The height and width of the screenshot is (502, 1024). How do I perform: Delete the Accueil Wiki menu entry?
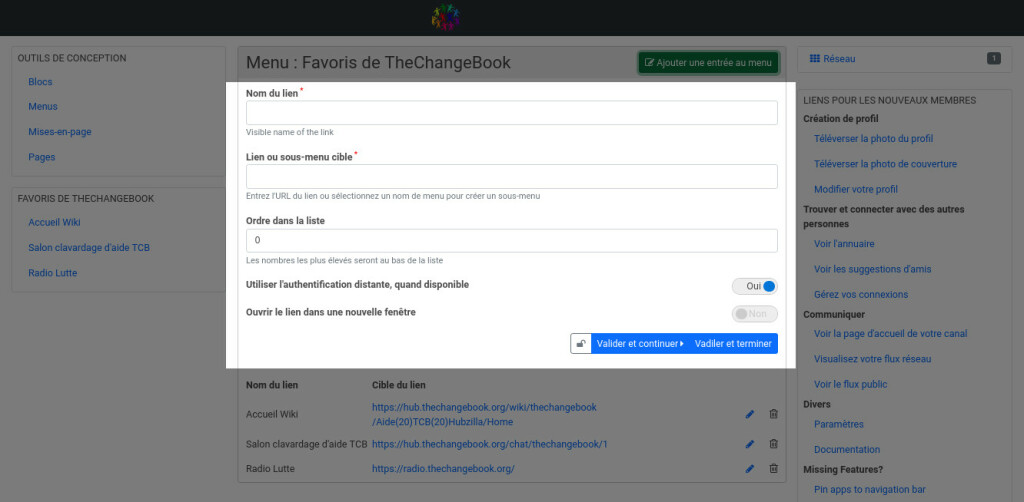773,414
